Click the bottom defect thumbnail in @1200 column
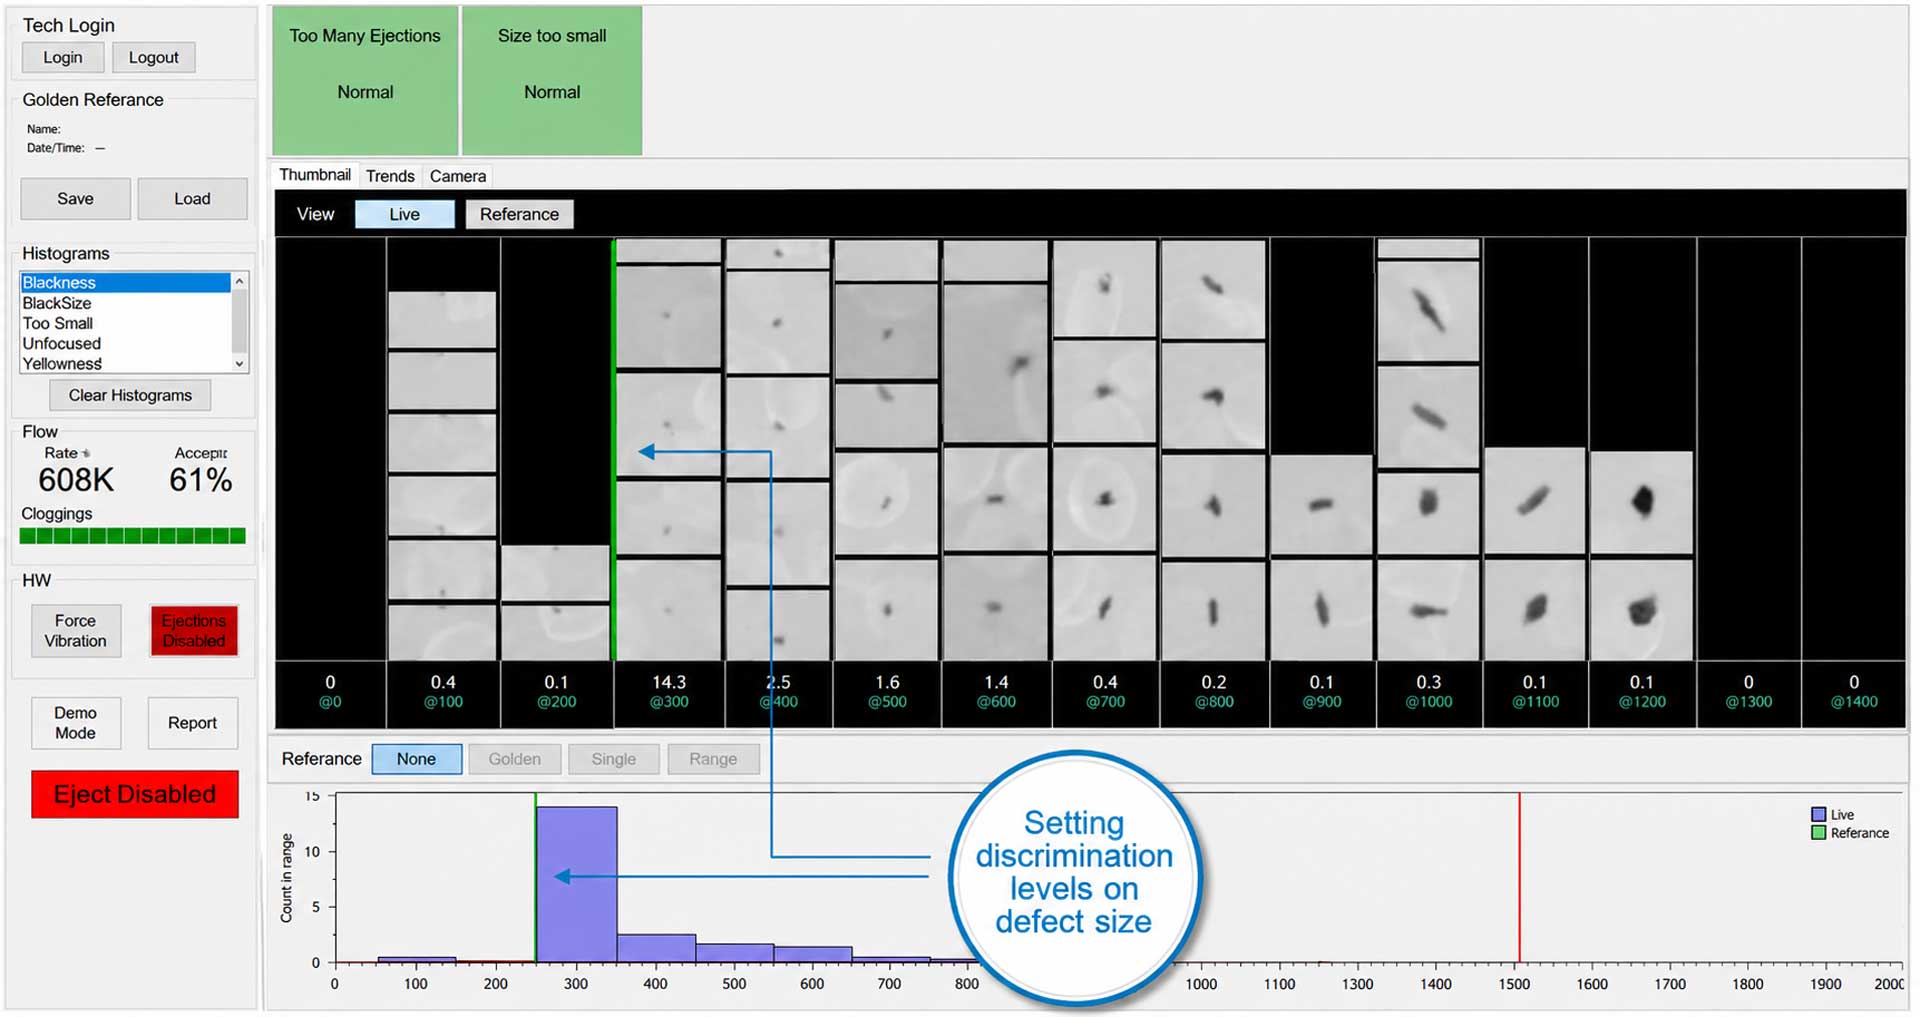1920x1017 pixels. point(1641,609)
